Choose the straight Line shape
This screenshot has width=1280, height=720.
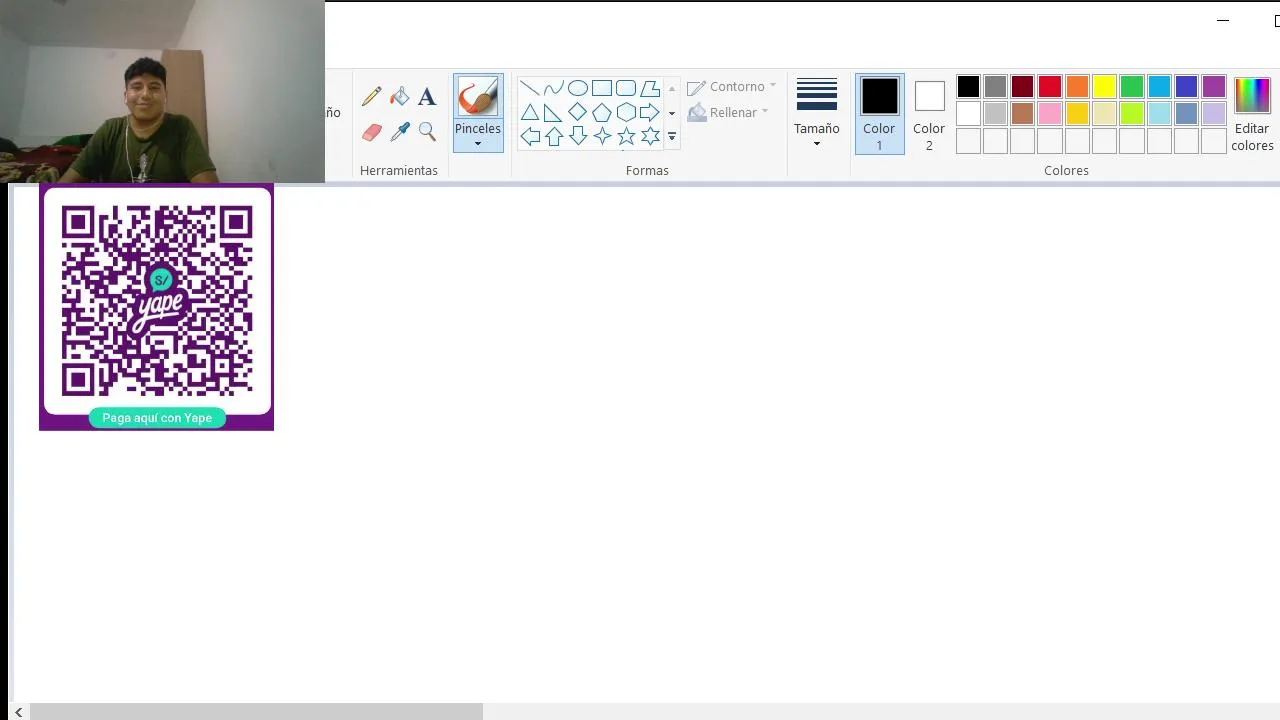(x=530, y=88)
